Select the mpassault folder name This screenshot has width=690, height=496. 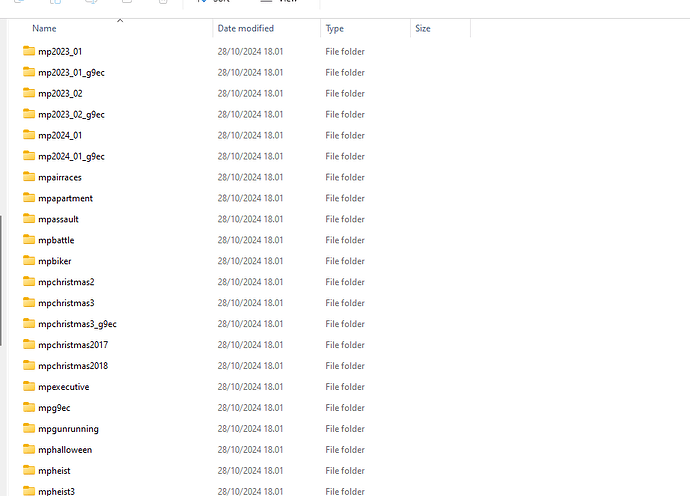tap(59, 219)
